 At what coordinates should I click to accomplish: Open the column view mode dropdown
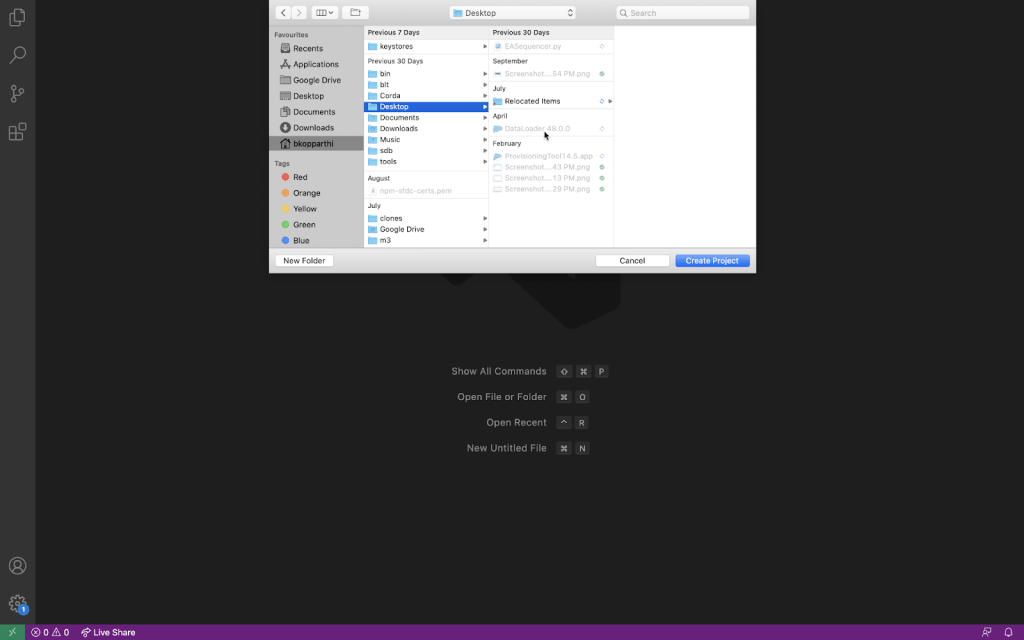coord(324,13)
